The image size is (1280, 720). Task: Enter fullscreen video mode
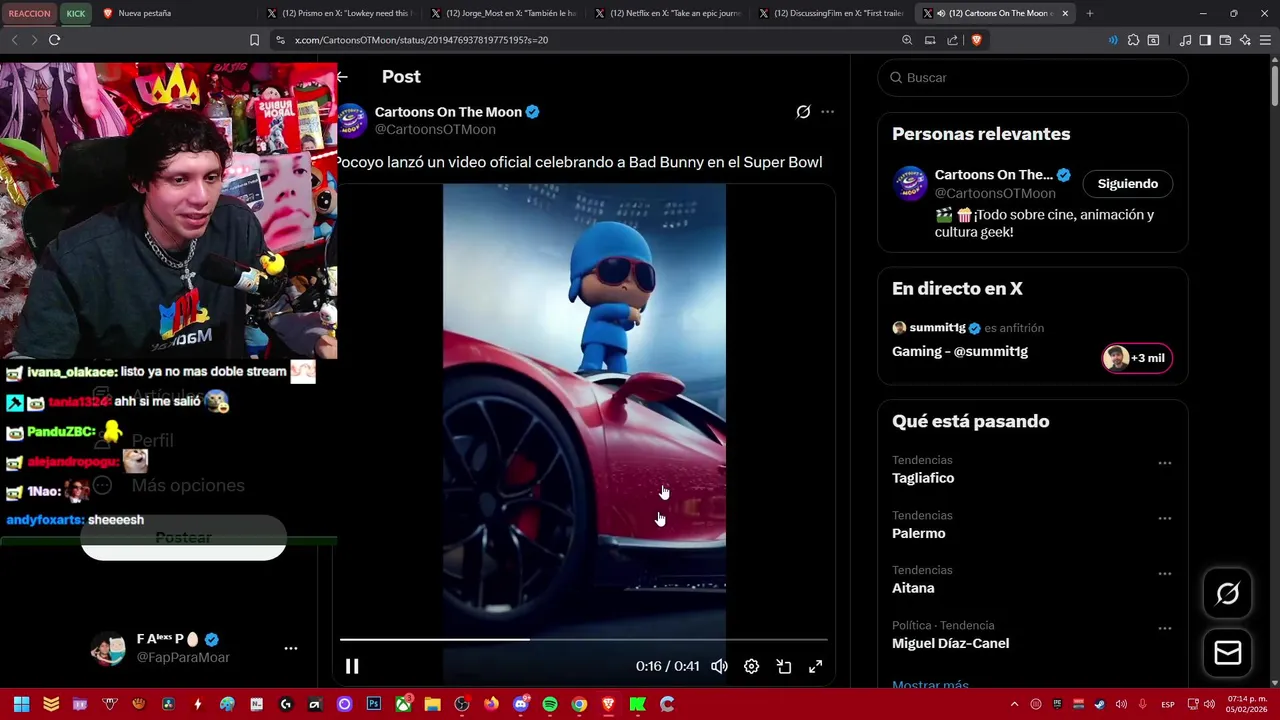pyautogui.click(x=816, y=666)
